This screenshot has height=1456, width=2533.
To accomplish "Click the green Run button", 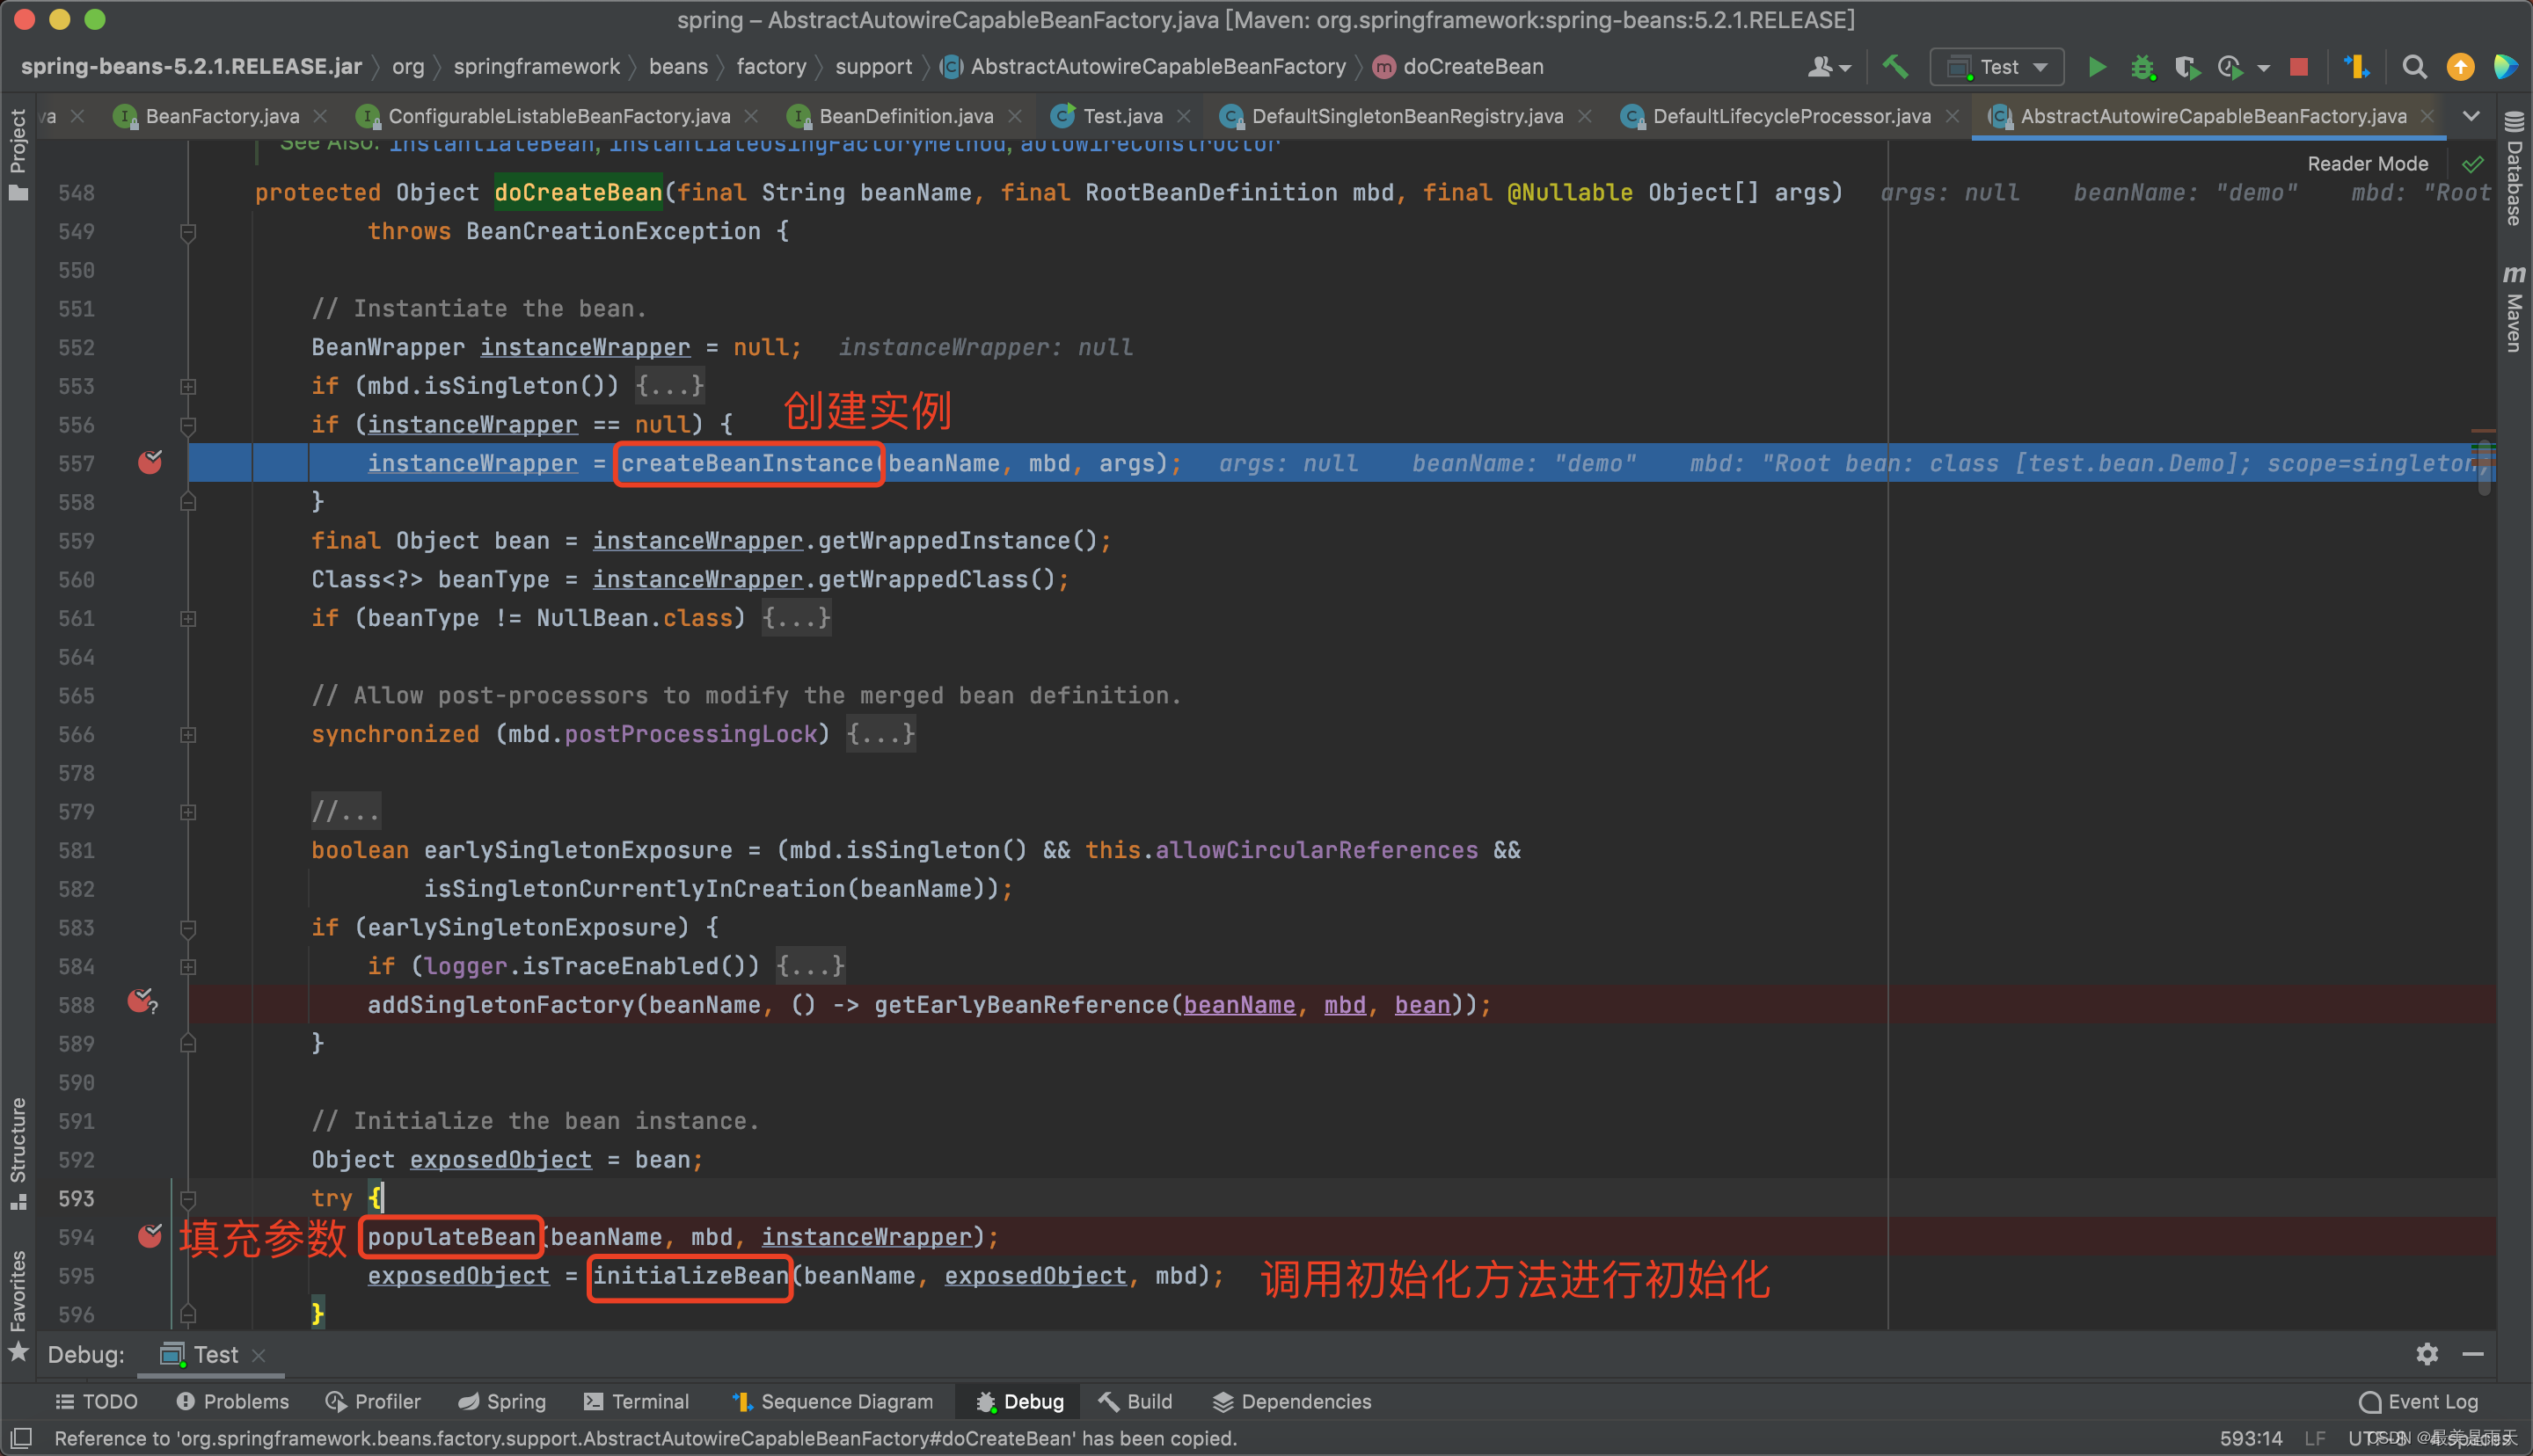I will (2097, 67).
